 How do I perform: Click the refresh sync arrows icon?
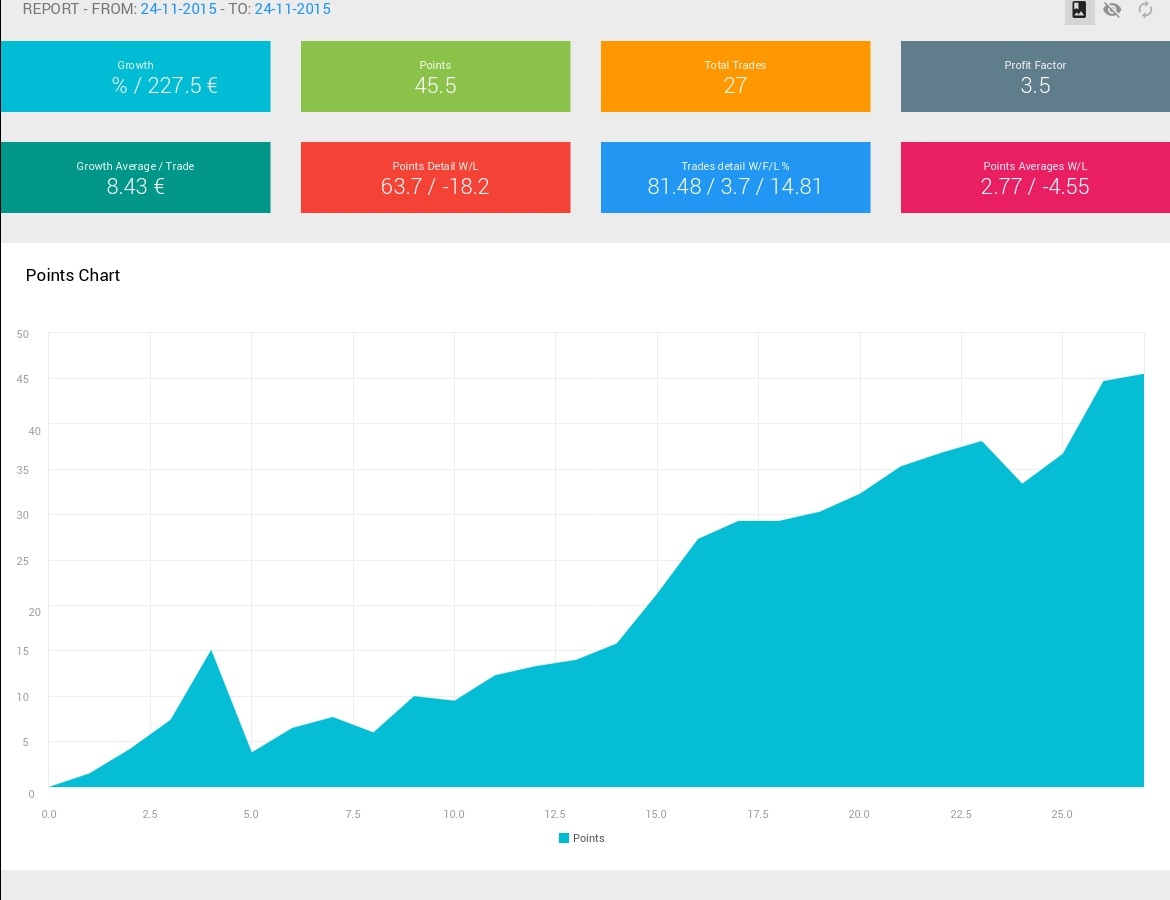[x=1145, y=10]
